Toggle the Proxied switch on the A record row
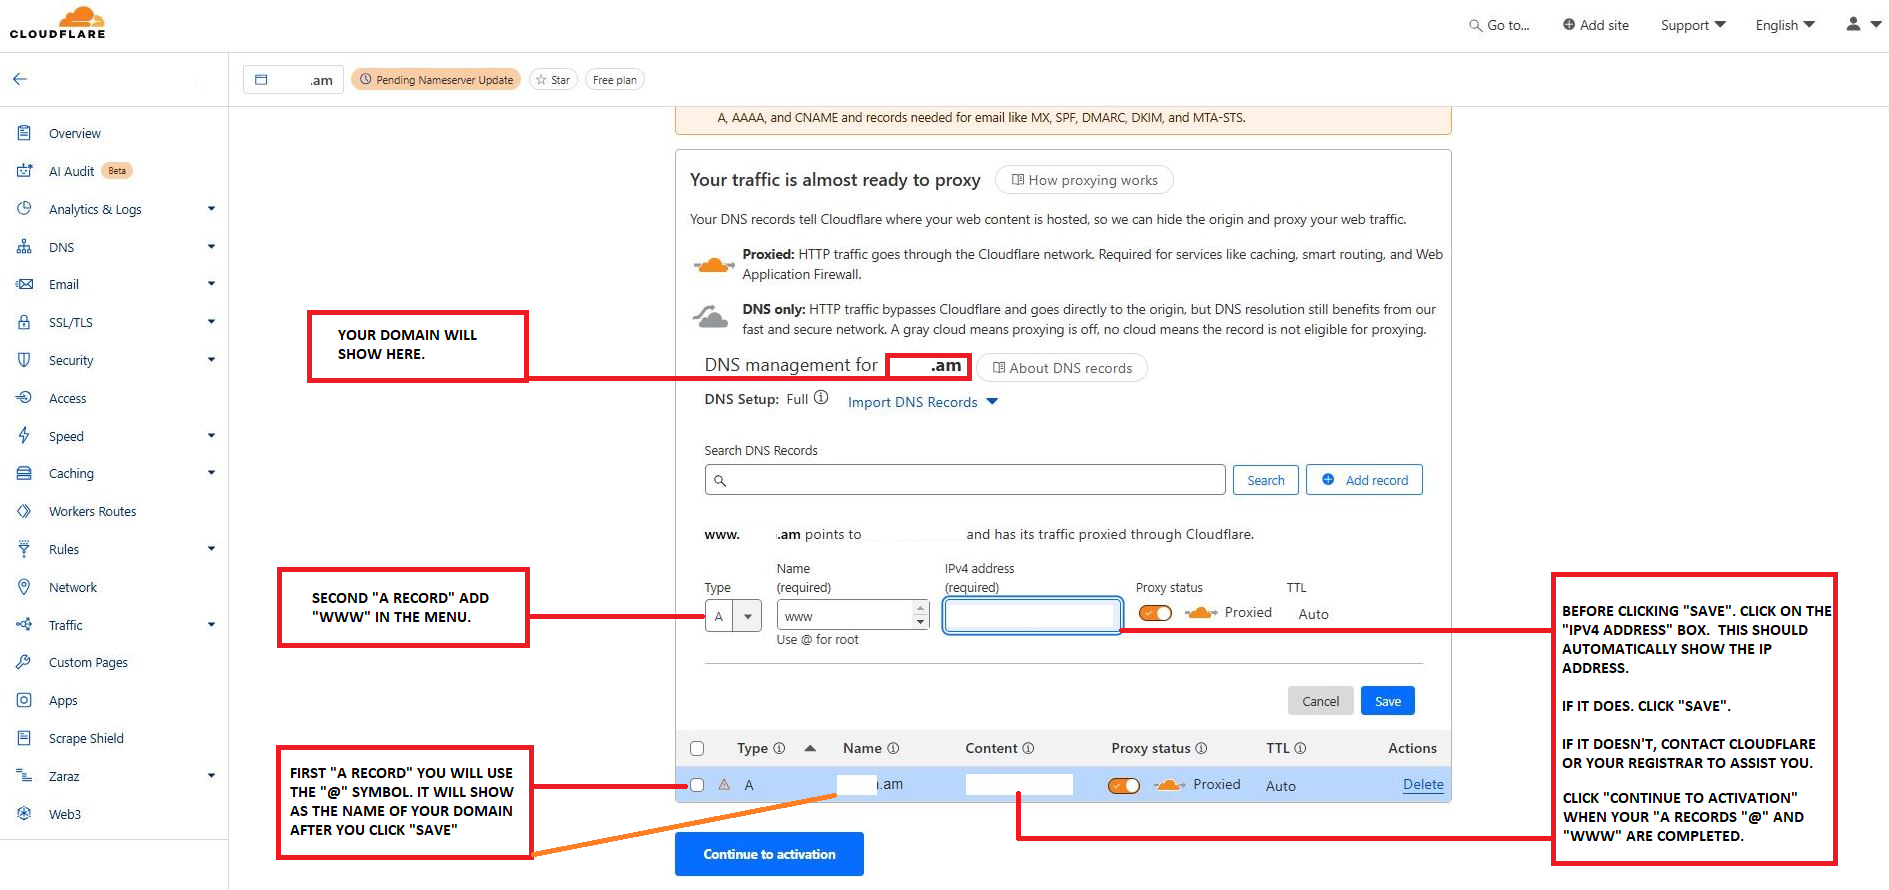 pyautogui.click(x=1124, y=785)
